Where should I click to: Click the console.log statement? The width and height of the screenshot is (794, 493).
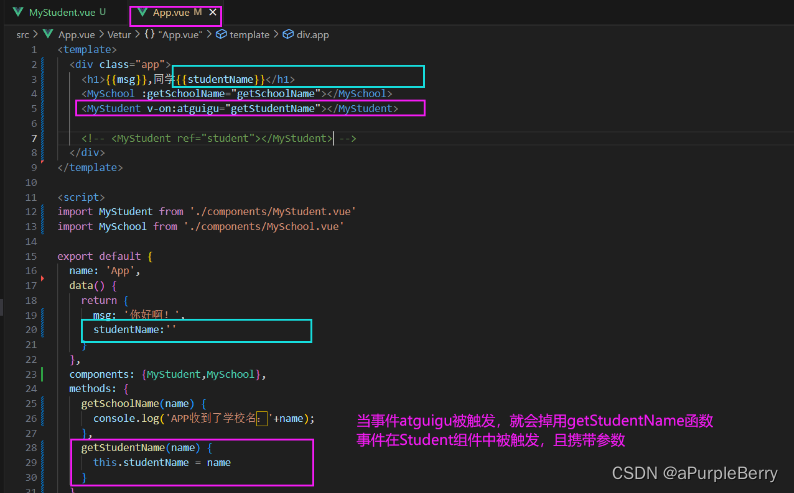[x=204, y=419]
